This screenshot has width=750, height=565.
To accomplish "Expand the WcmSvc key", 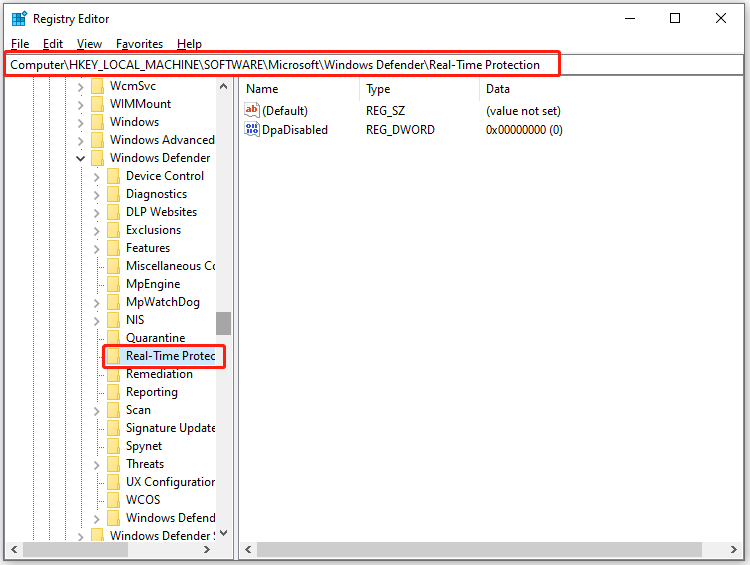I will tap(80, 87).
